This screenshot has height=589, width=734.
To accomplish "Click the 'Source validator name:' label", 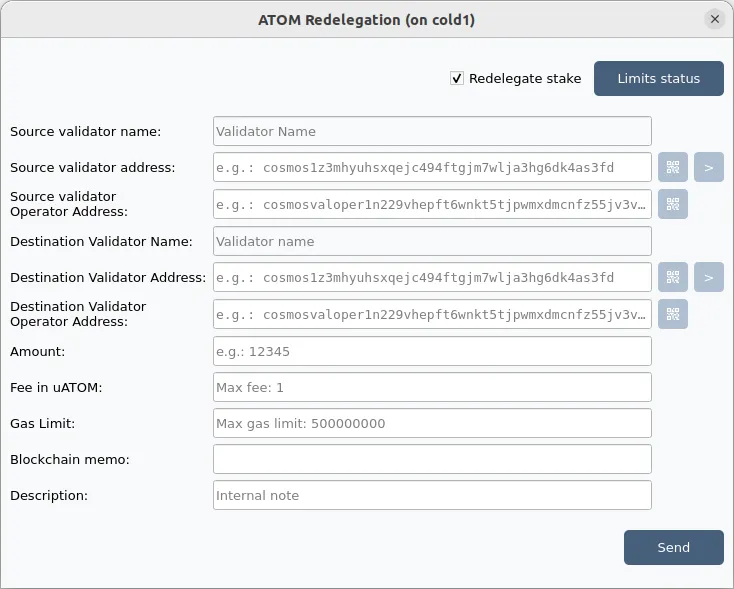I will [86, 132].
